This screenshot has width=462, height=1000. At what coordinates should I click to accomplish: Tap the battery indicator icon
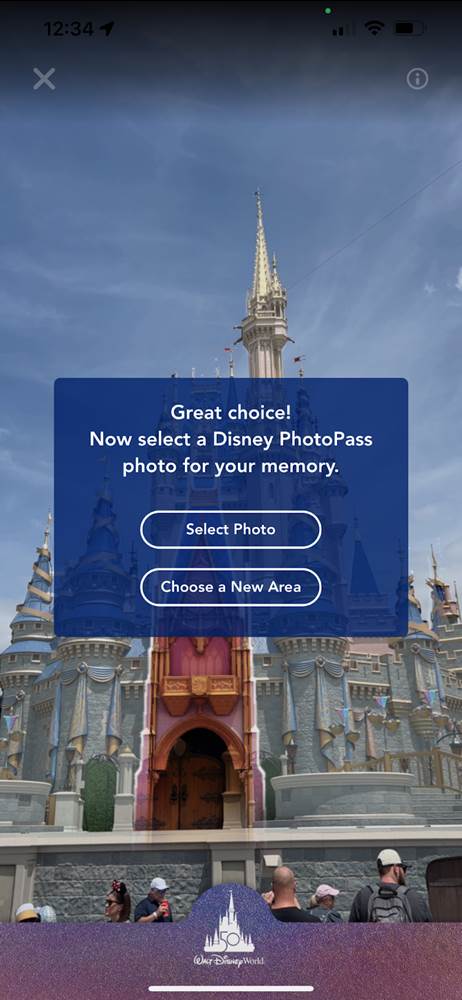pyautogui.click(x=409, y=29)
